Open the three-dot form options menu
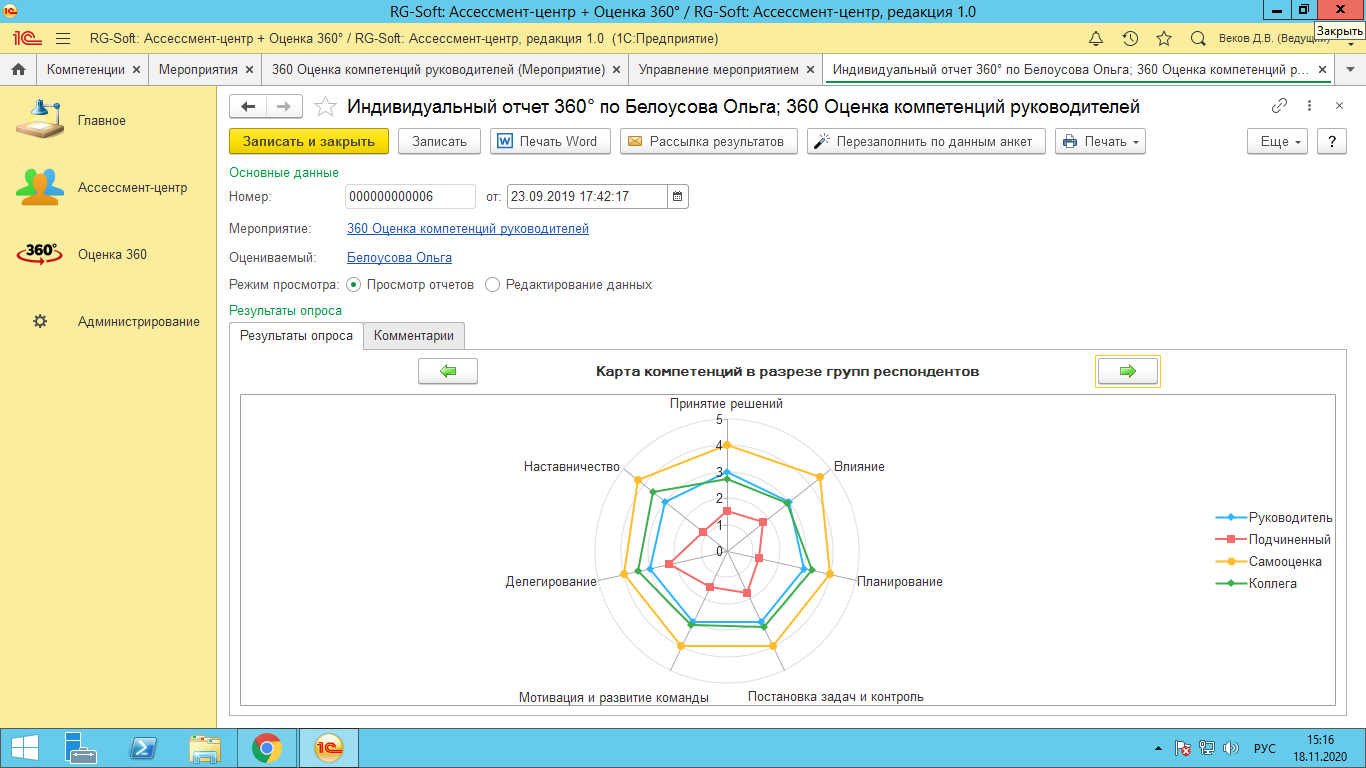Viewport: 1366px width, 768px height. (1309, 106)
